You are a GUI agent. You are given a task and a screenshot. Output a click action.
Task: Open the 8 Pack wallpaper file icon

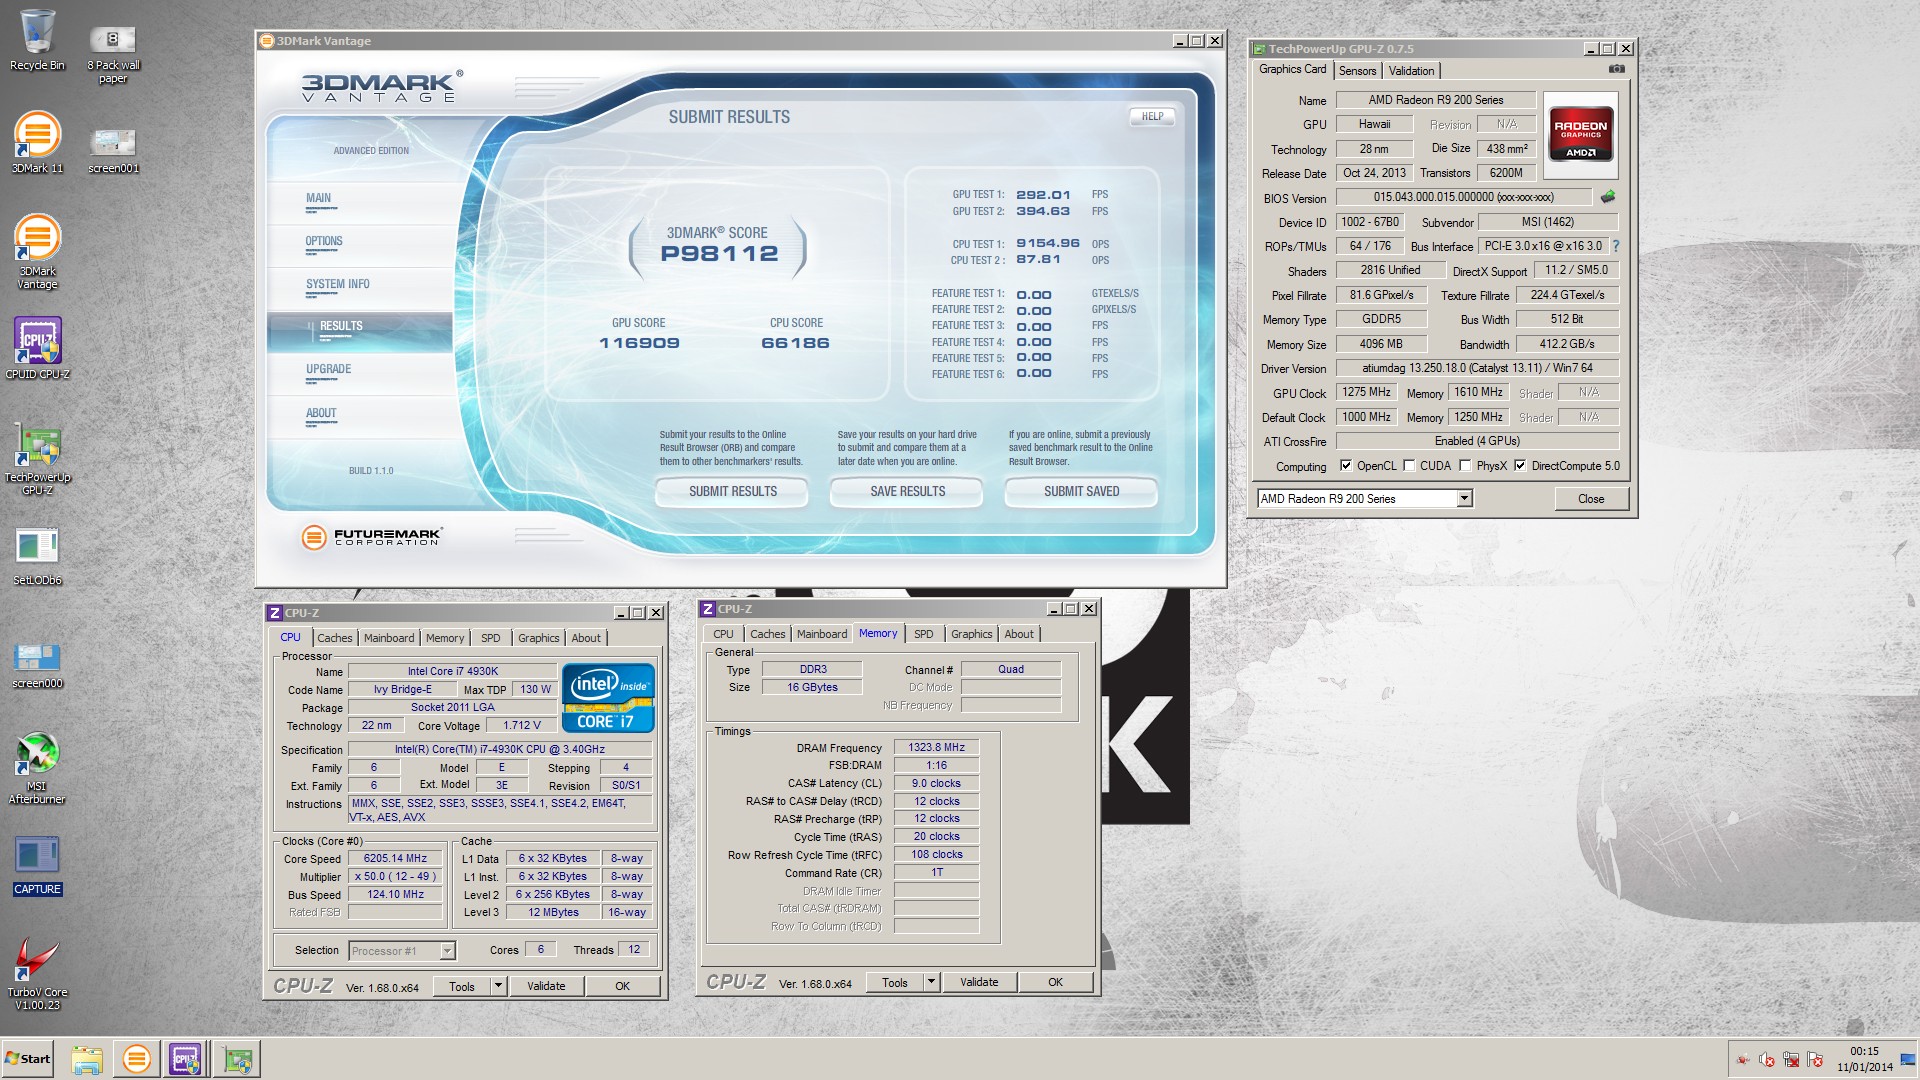(113, 54)
